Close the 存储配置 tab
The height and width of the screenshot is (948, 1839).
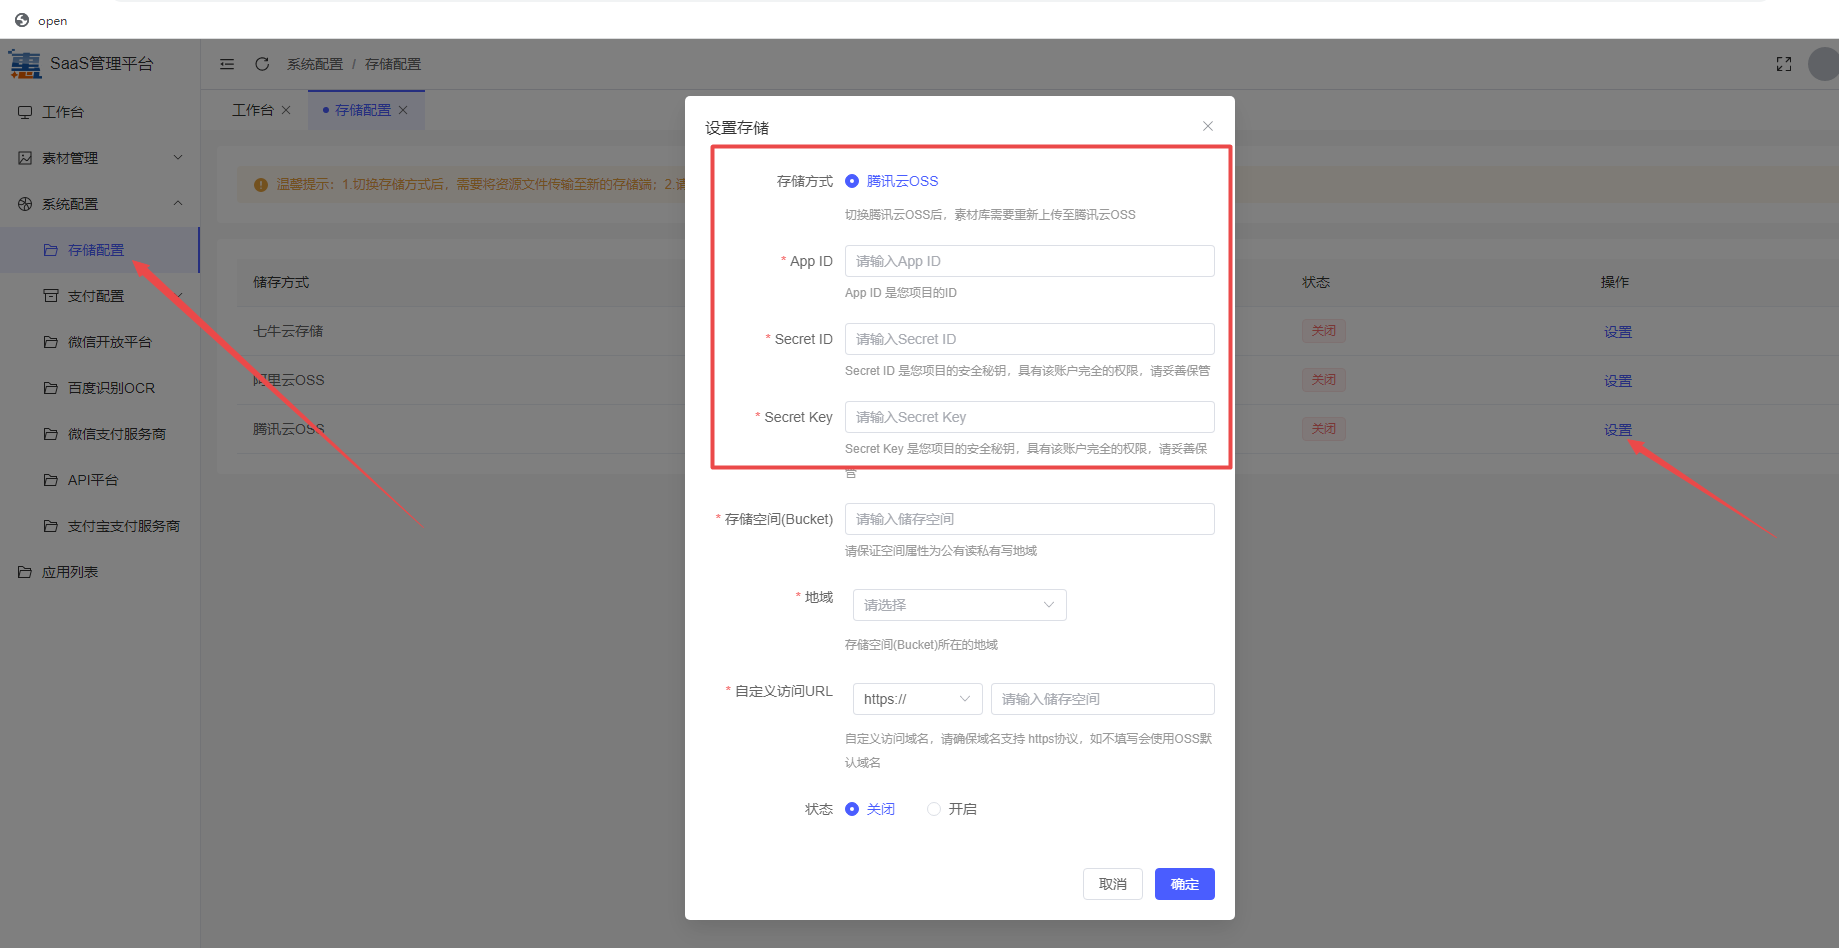(x=403, y=110)
